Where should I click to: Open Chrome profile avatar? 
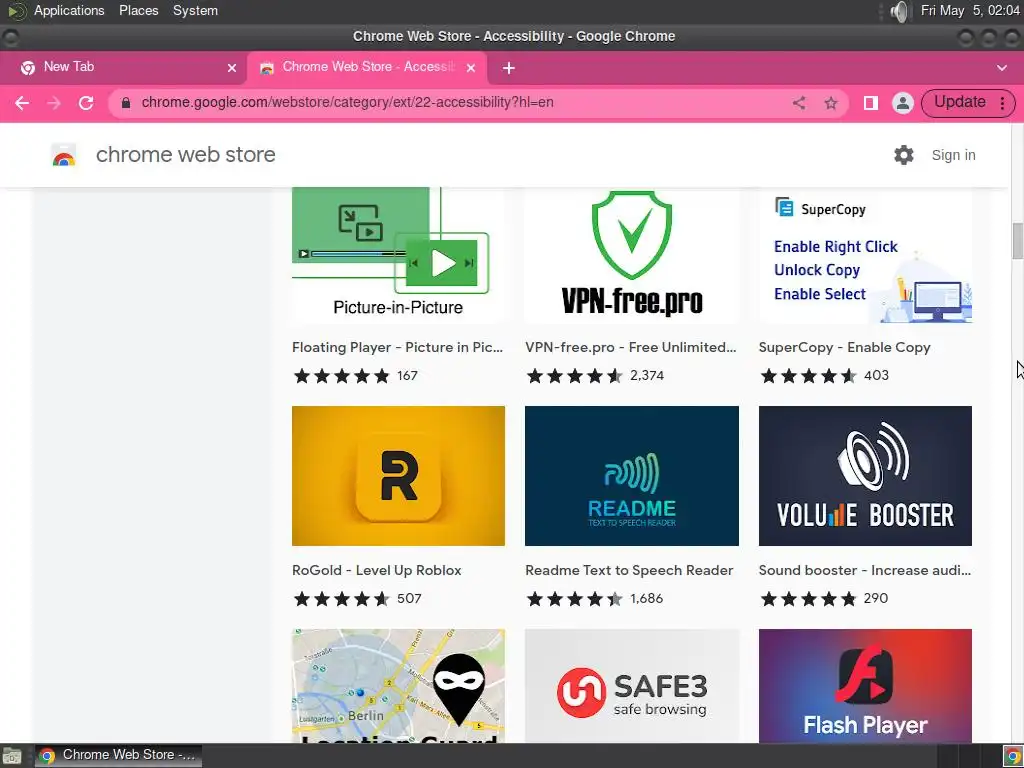click(903, 103)
